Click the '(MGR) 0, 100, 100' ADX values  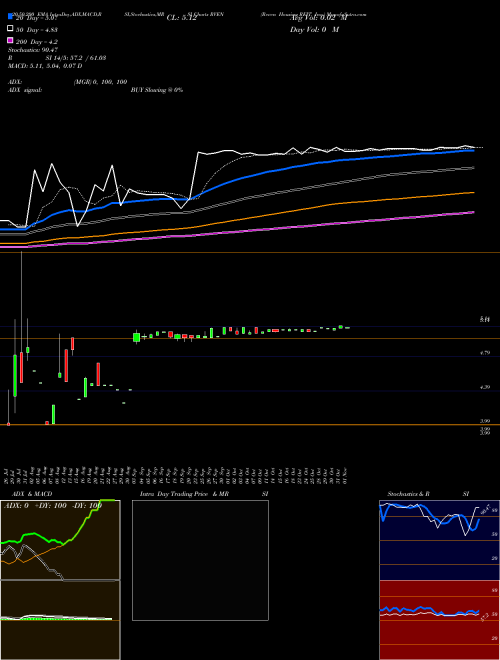(100, 82)
